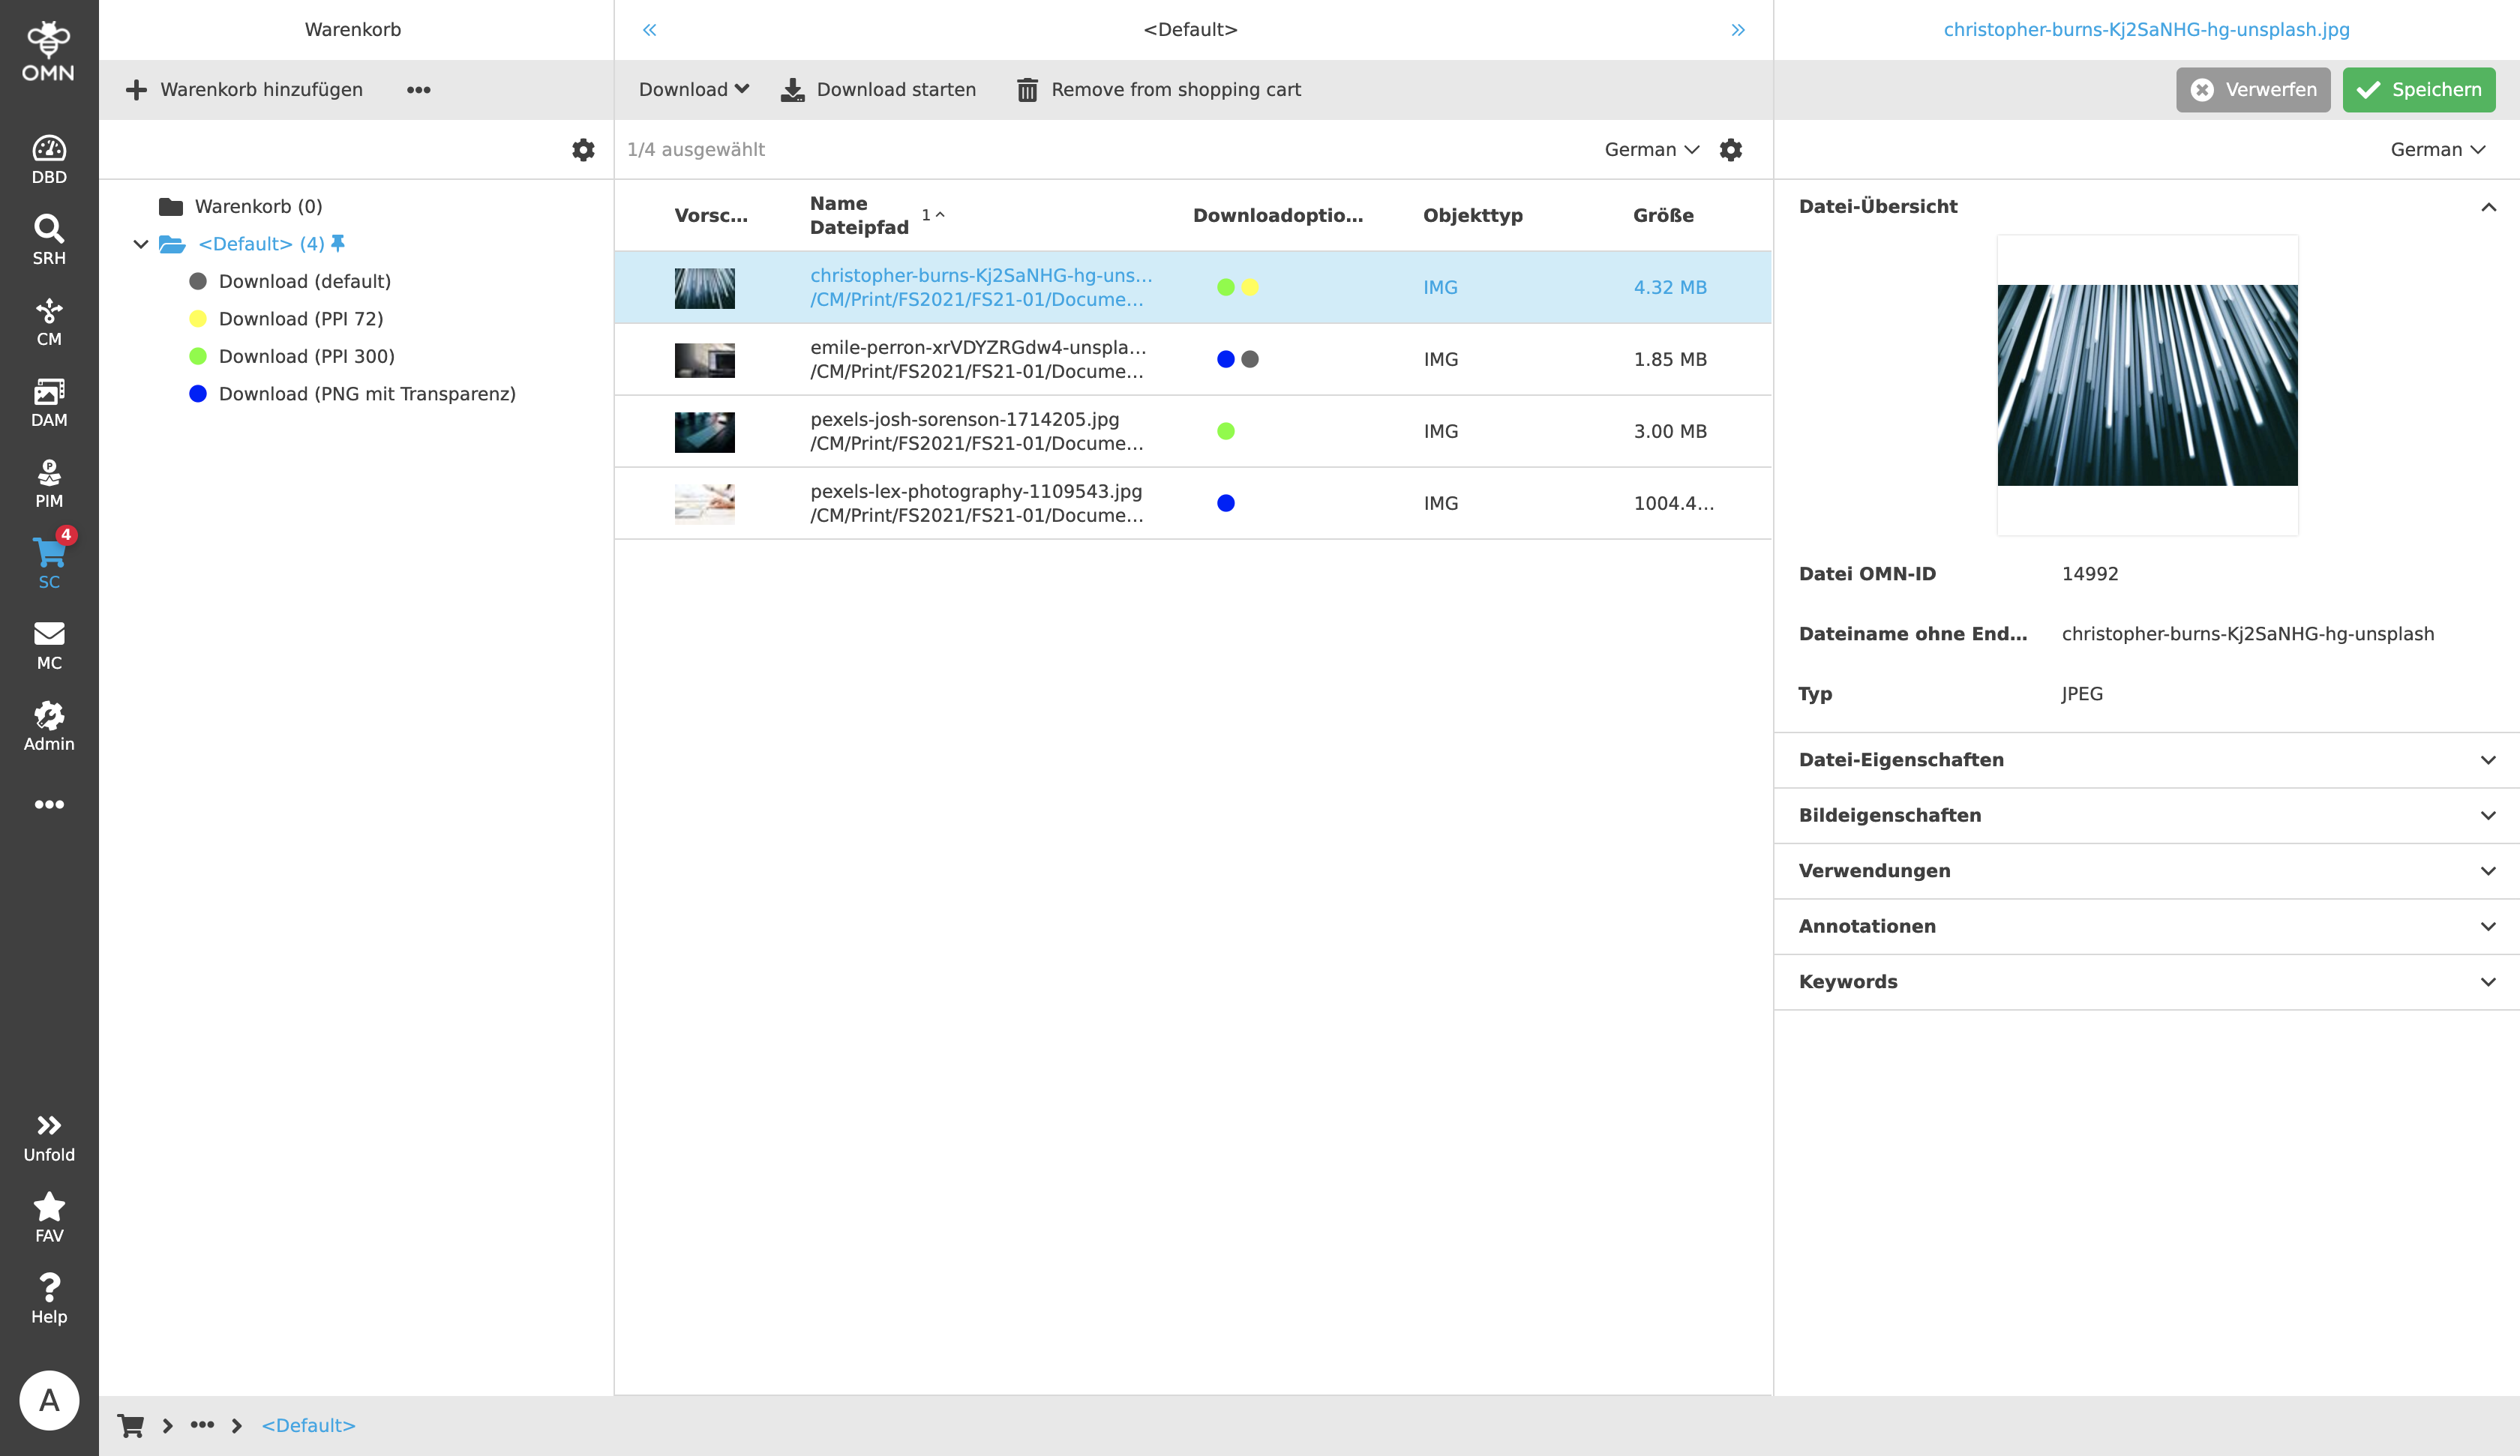Click Download starten button
The height and width of the screenshot is (1456, 2520).
[878, 90]
